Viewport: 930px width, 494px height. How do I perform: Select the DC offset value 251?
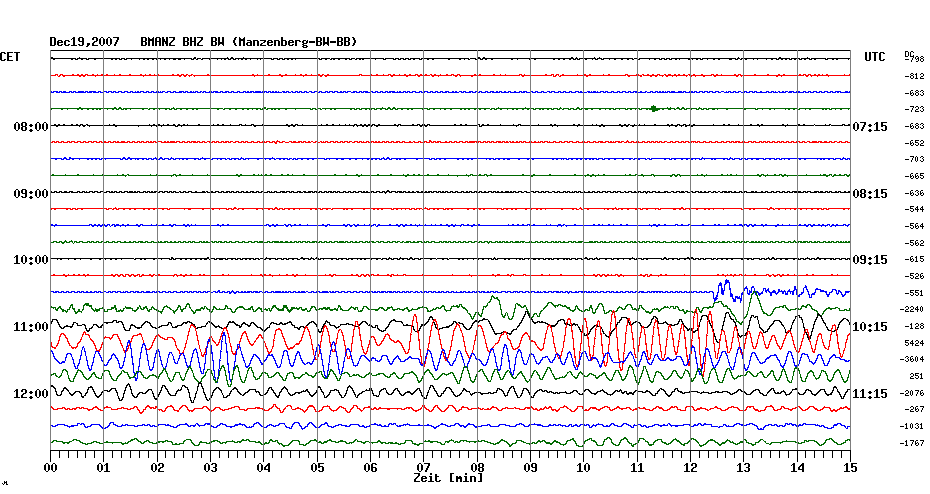point(916,377)
